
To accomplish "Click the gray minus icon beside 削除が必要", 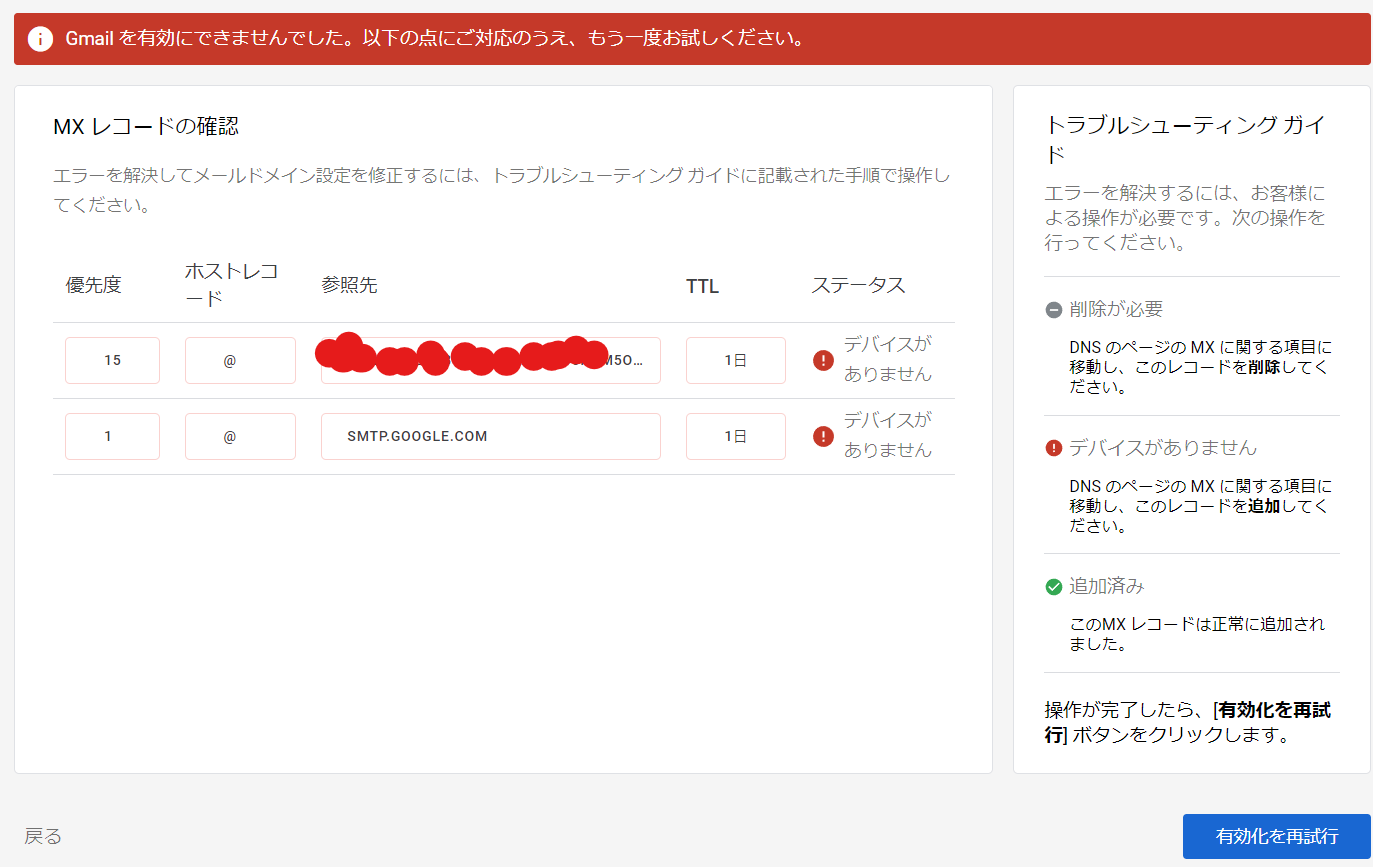I will 1053,310.
